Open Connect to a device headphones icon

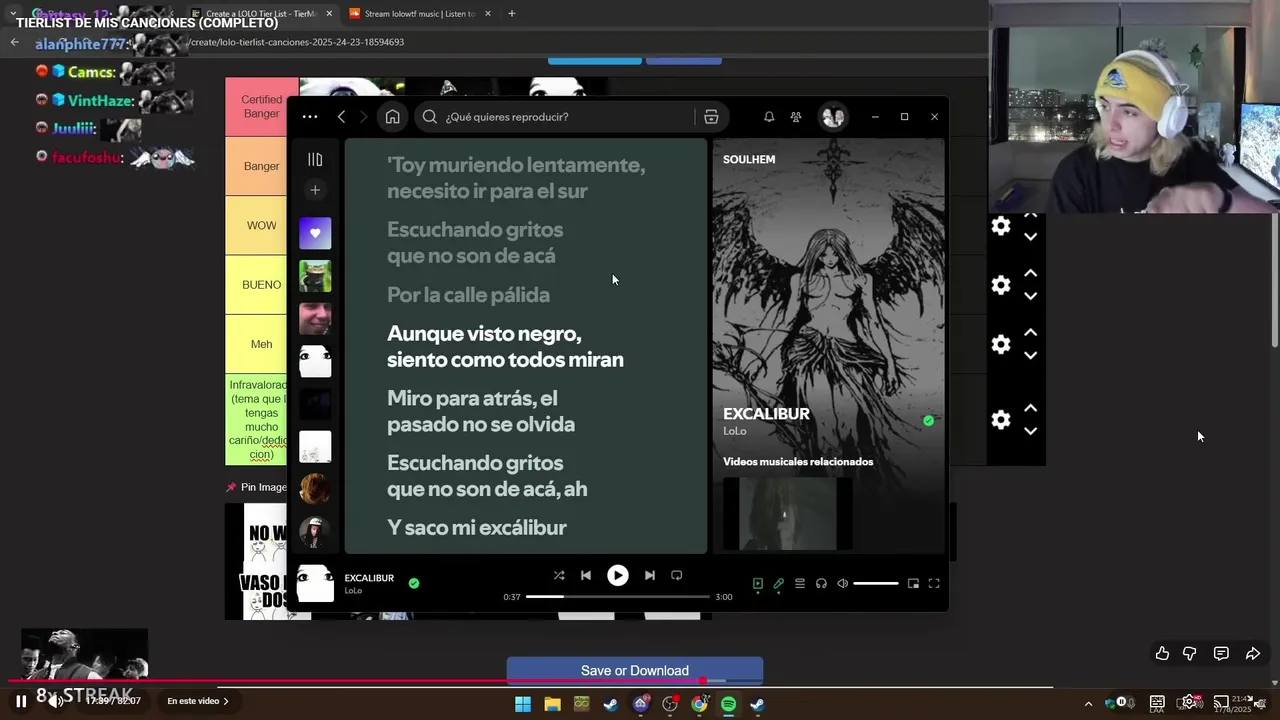(x=821, y=584)
